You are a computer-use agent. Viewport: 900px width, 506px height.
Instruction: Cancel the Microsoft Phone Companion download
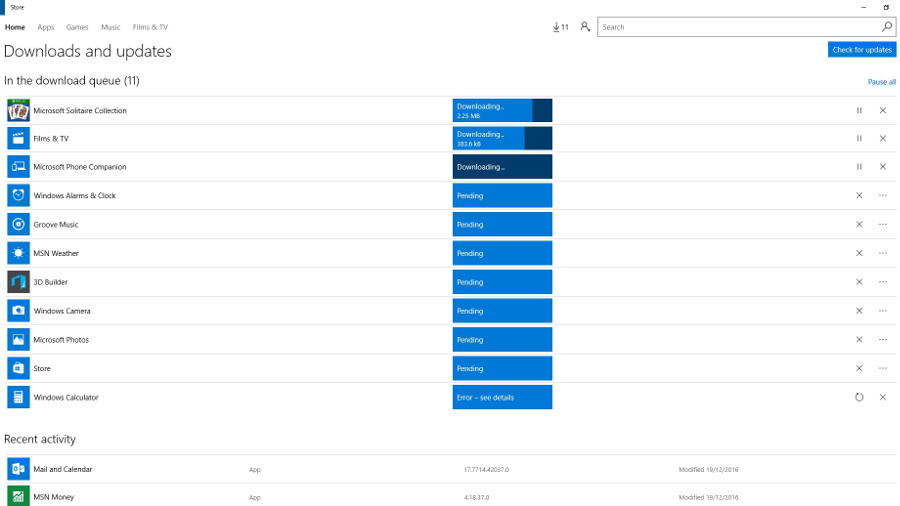pos(883,166)
